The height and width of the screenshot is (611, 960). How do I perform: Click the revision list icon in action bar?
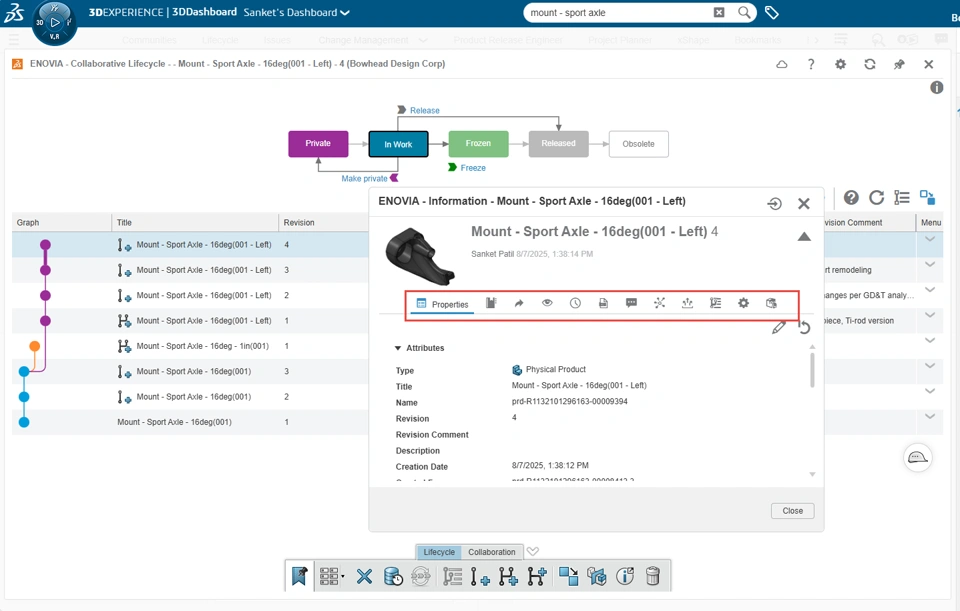point(452,576)
